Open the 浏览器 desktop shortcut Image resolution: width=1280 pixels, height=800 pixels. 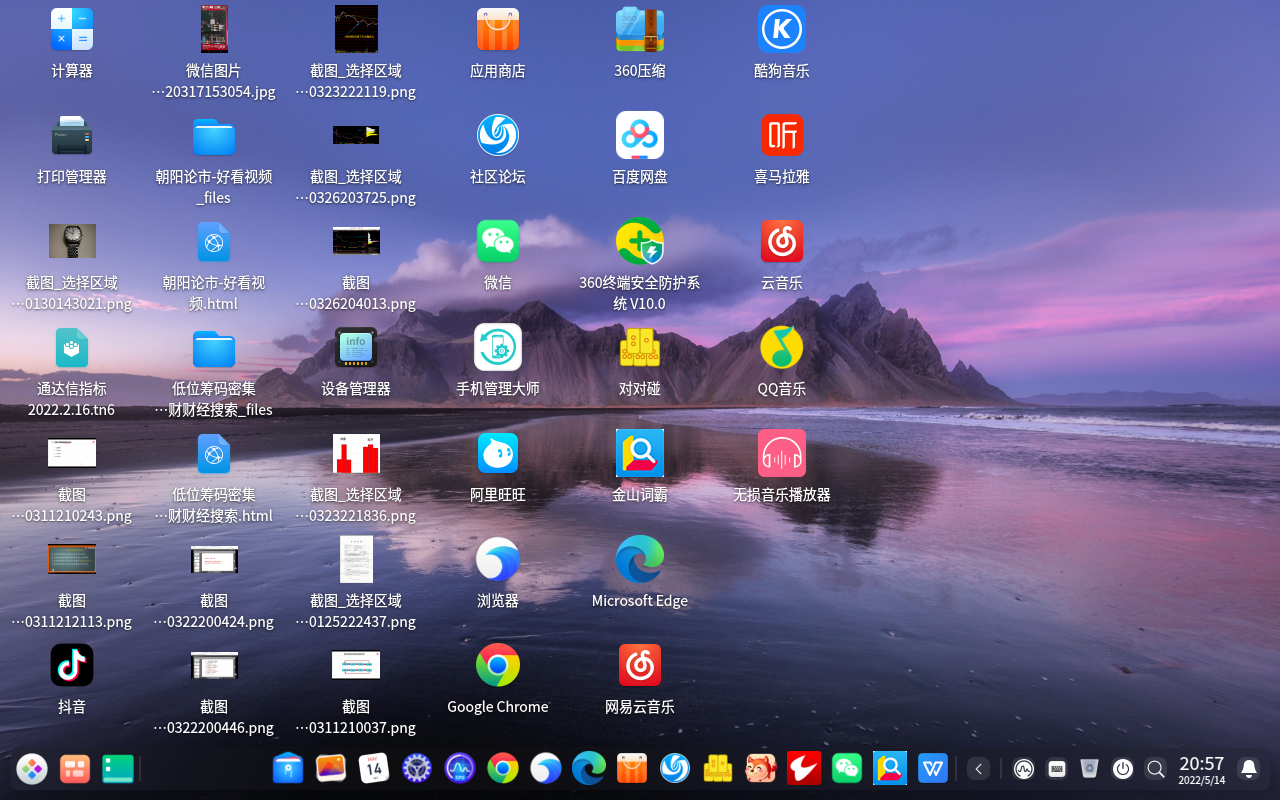[x=498, y=560]
